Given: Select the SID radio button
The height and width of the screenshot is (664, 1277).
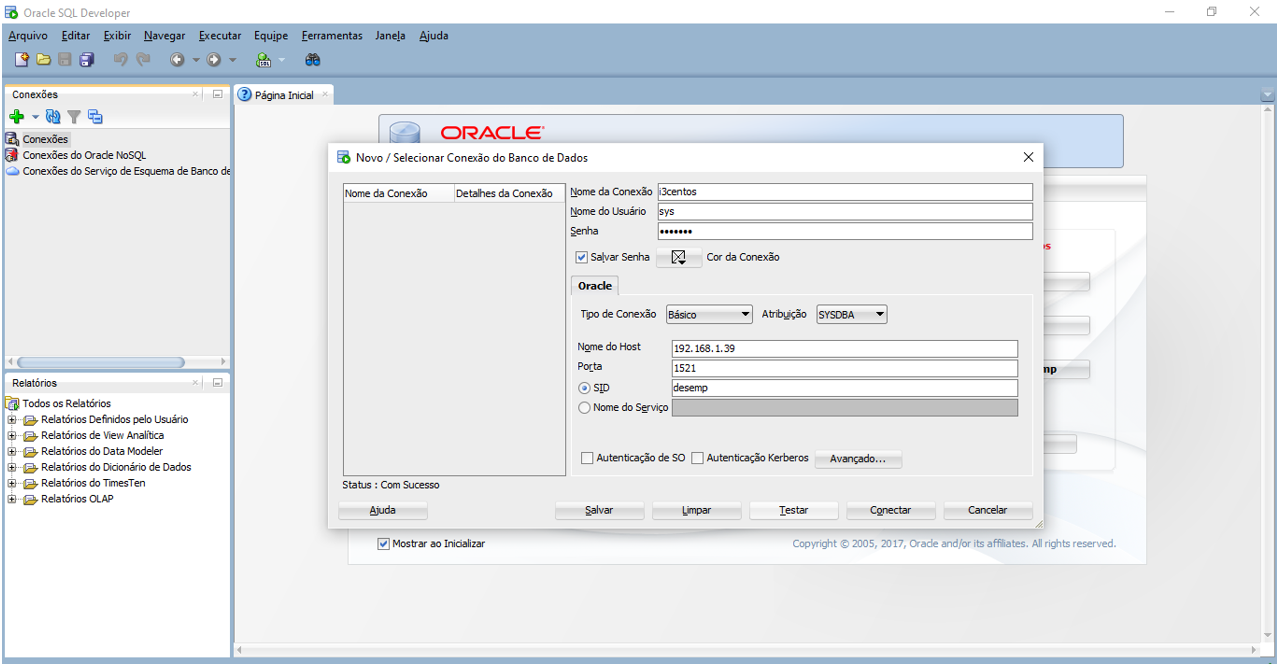Looking at the screenshot, I should tap(585, 388).
